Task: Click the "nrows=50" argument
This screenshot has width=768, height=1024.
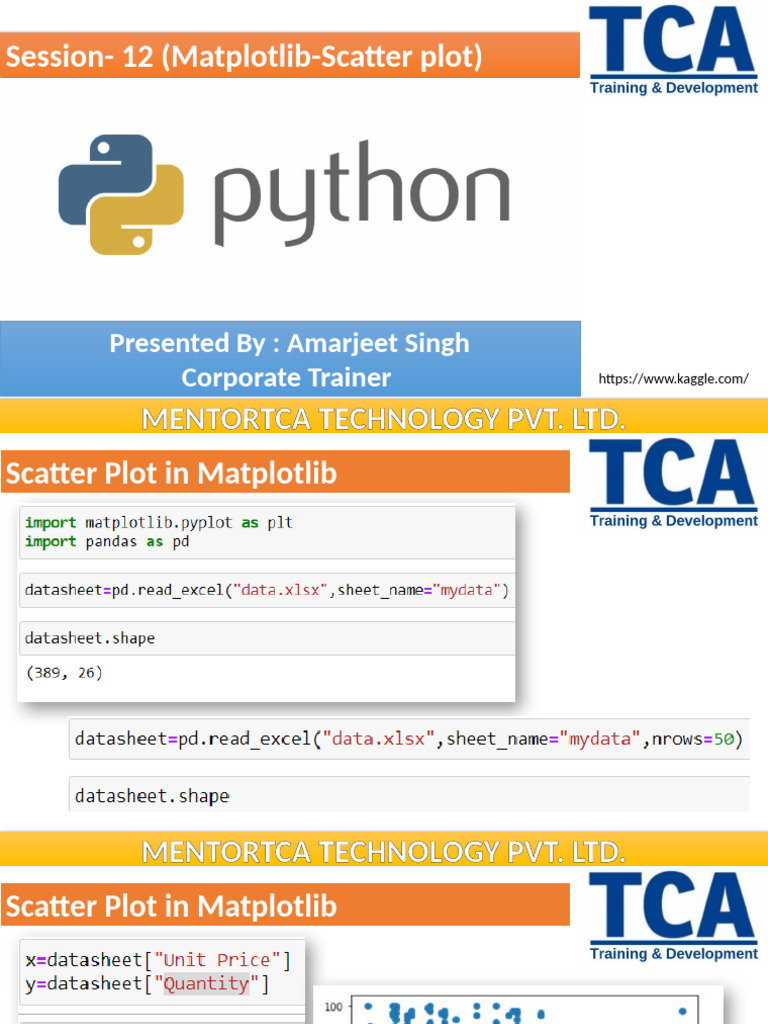Action: tap(693, 739)
